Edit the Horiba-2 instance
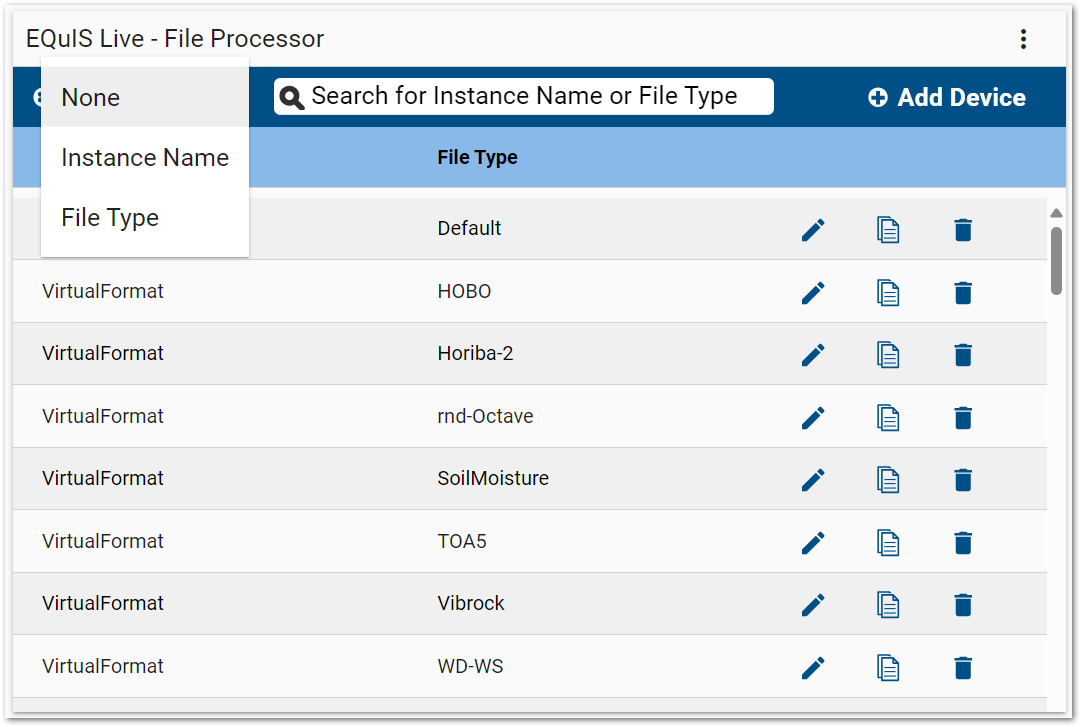The height and width of the screenshot is (727, 1081). [x=813, y=355]
